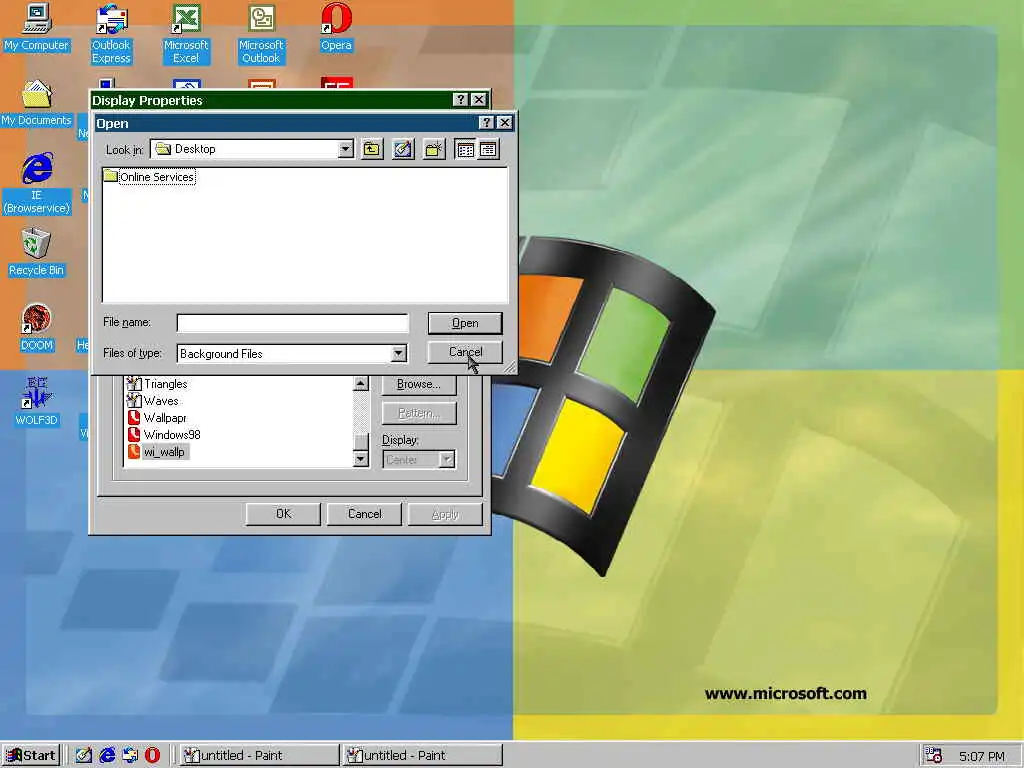Launch Outlook Express from quick launch
This screenshot has height=768, width=1024.
(130, 756)
